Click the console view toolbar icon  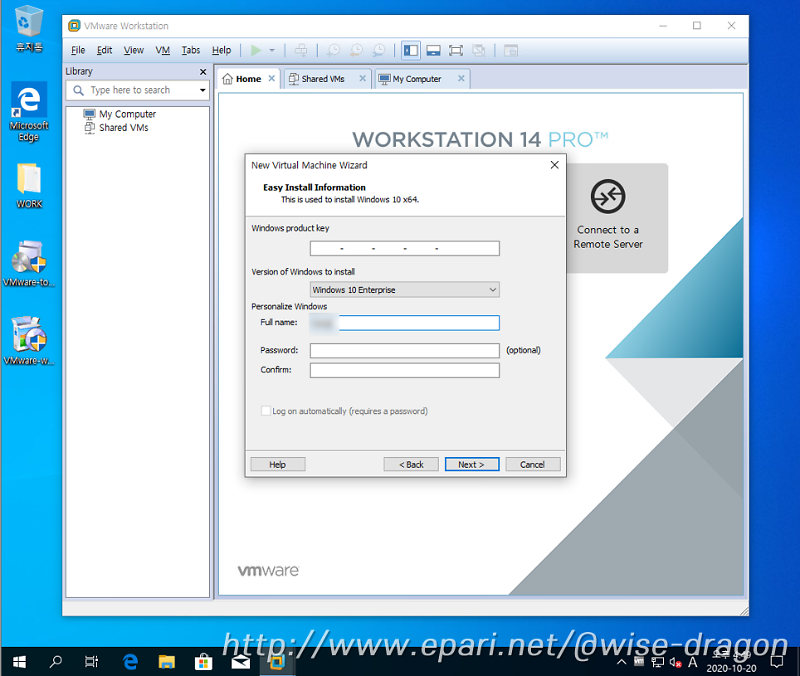coord(511,50)
